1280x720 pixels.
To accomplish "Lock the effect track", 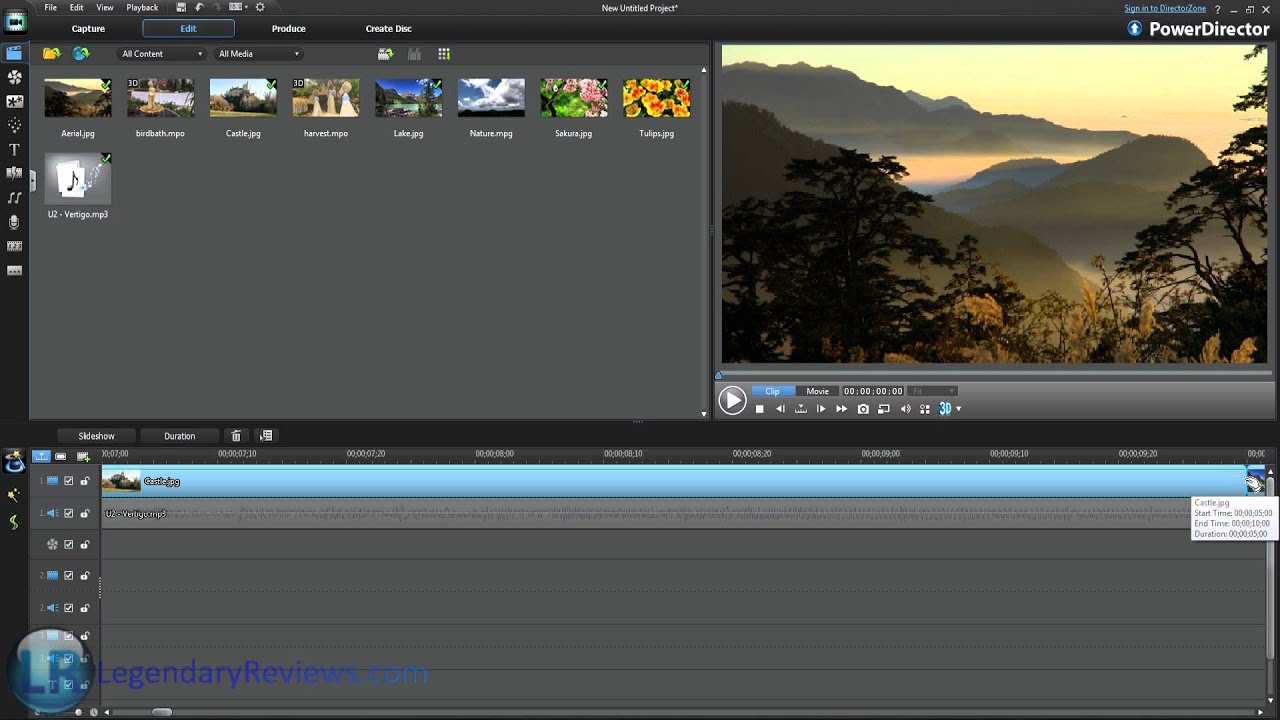I will tap(85, 545).
